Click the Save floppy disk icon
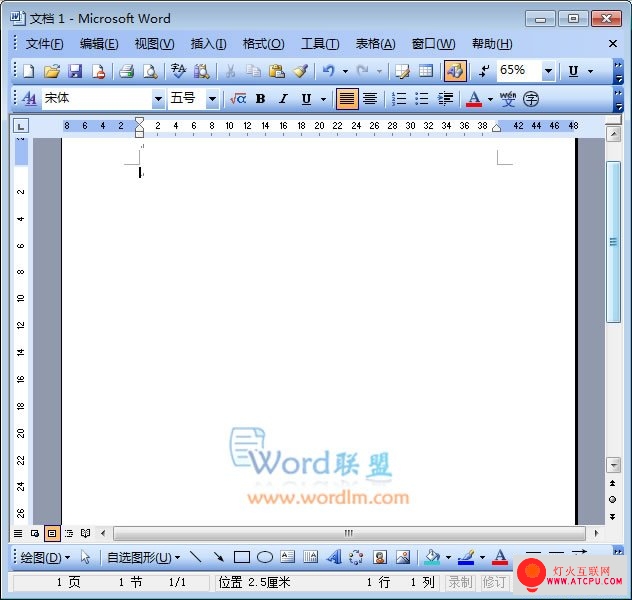This screenshot has height=600, width=632. pos(75,71)
